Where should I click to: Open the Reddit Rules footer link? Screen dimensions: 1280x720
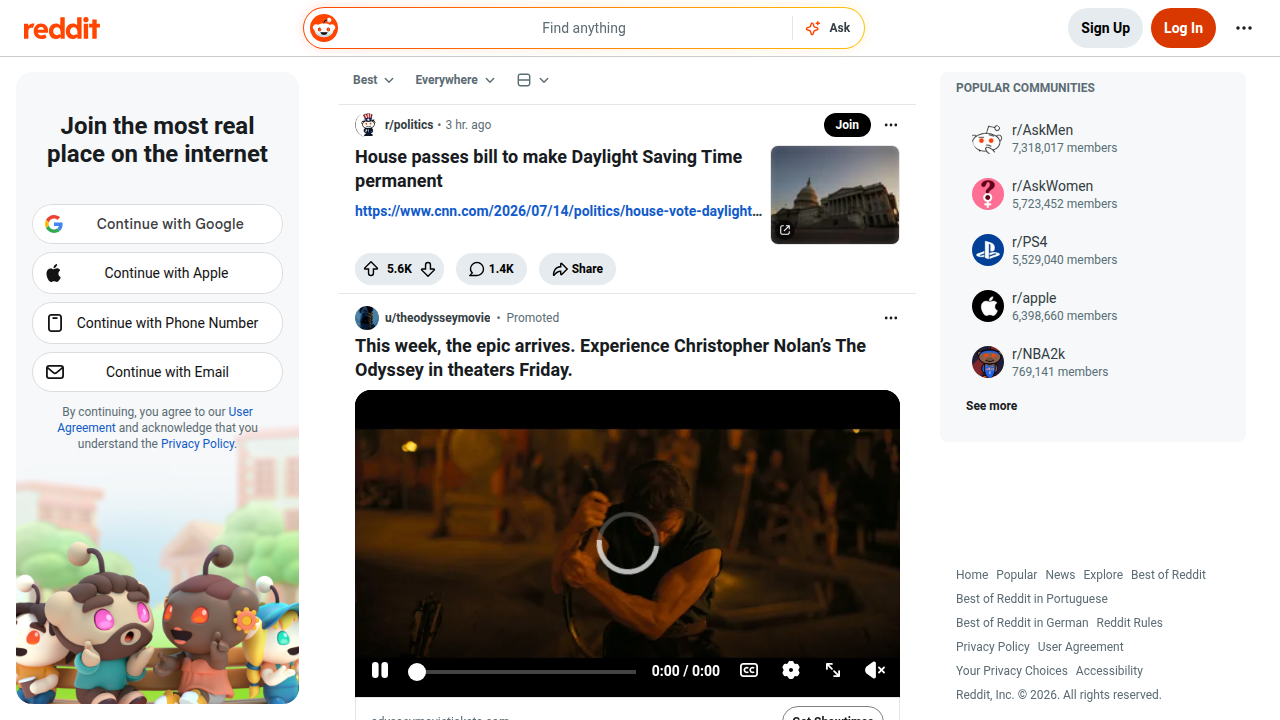point(1130,623)
